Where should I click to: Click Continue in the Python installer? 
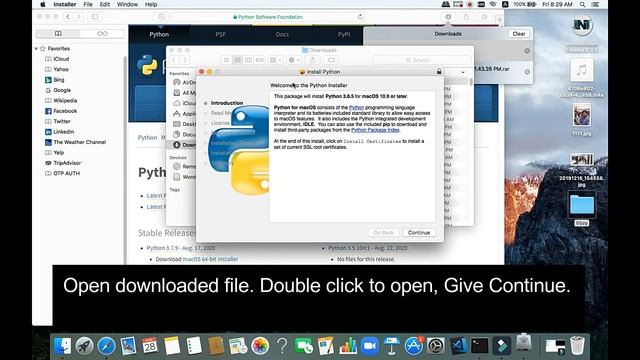click(x=419, y=233)
